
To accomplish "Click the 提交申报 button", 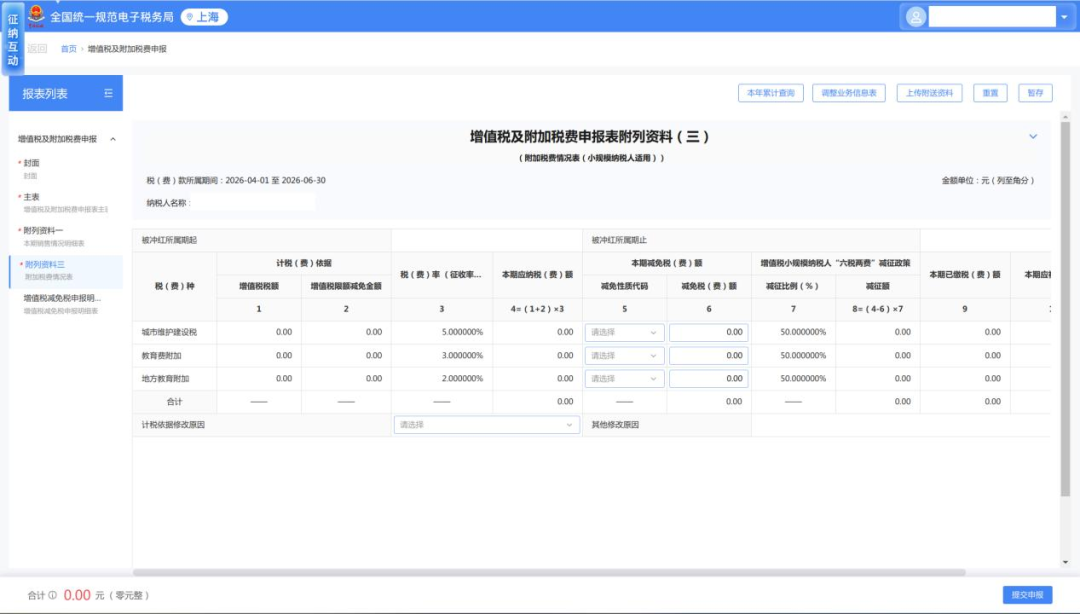I will 1027,595.
